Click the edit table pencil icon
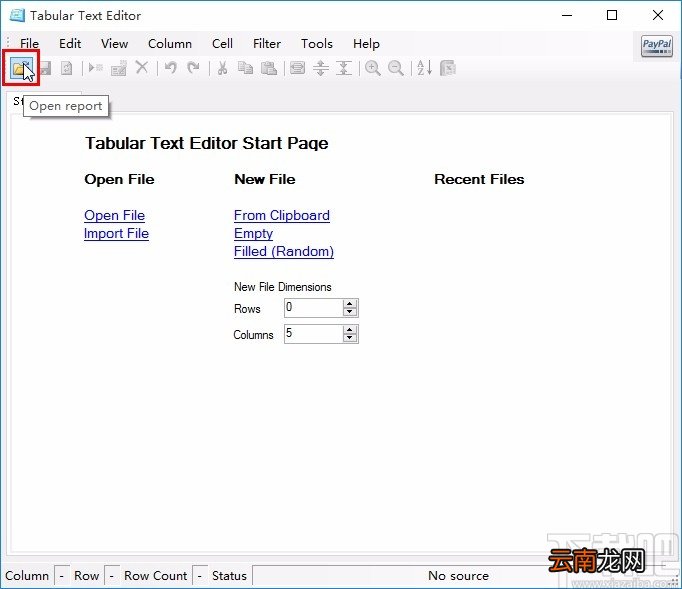This screenshot has width=682, height=589. (119, 68)
